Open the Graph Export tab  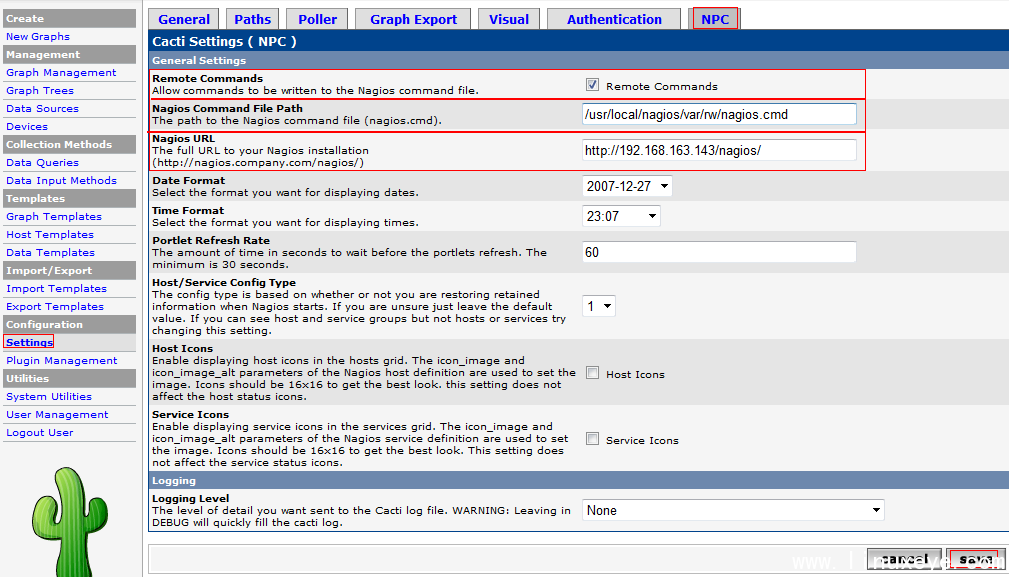[413, 19]
